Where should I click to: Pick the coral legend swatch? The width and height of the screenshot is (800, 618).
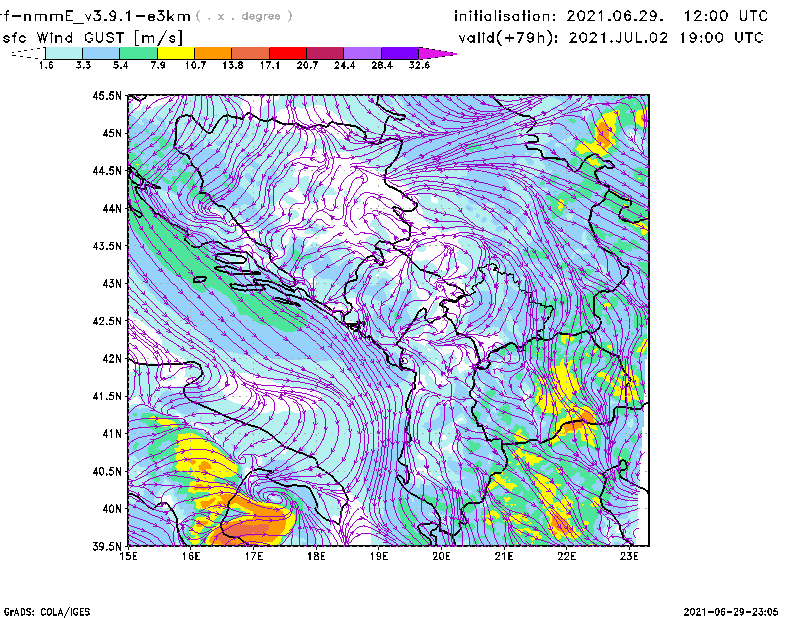tap(251, 53)
